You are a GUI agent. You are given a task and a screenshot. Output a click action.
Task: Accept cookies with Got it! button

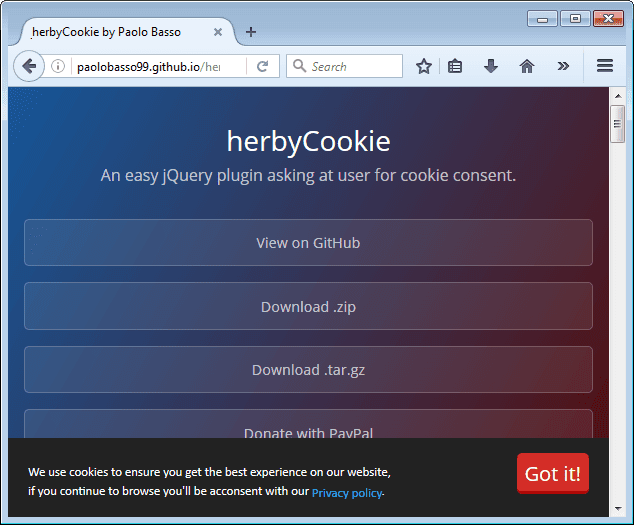point(553,473)
